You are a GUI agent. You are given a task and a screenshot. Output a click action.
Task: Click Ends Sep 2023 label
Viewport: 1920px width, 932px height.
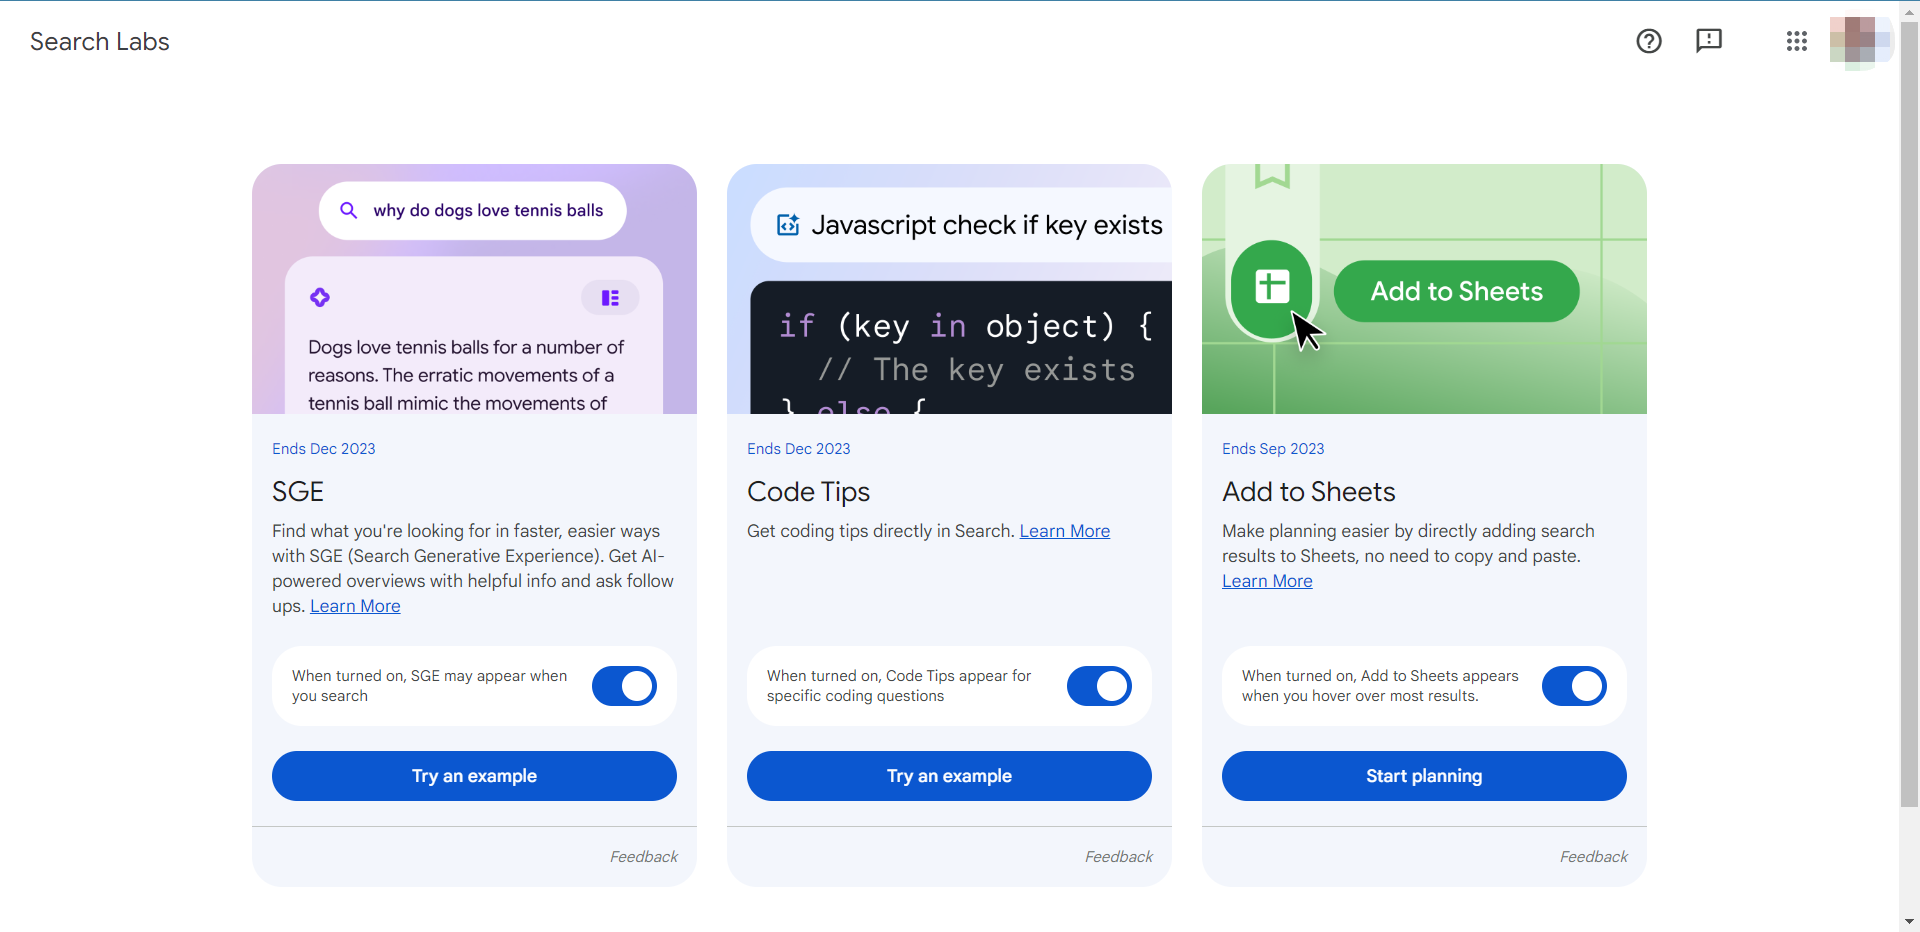pos(1273,449)
